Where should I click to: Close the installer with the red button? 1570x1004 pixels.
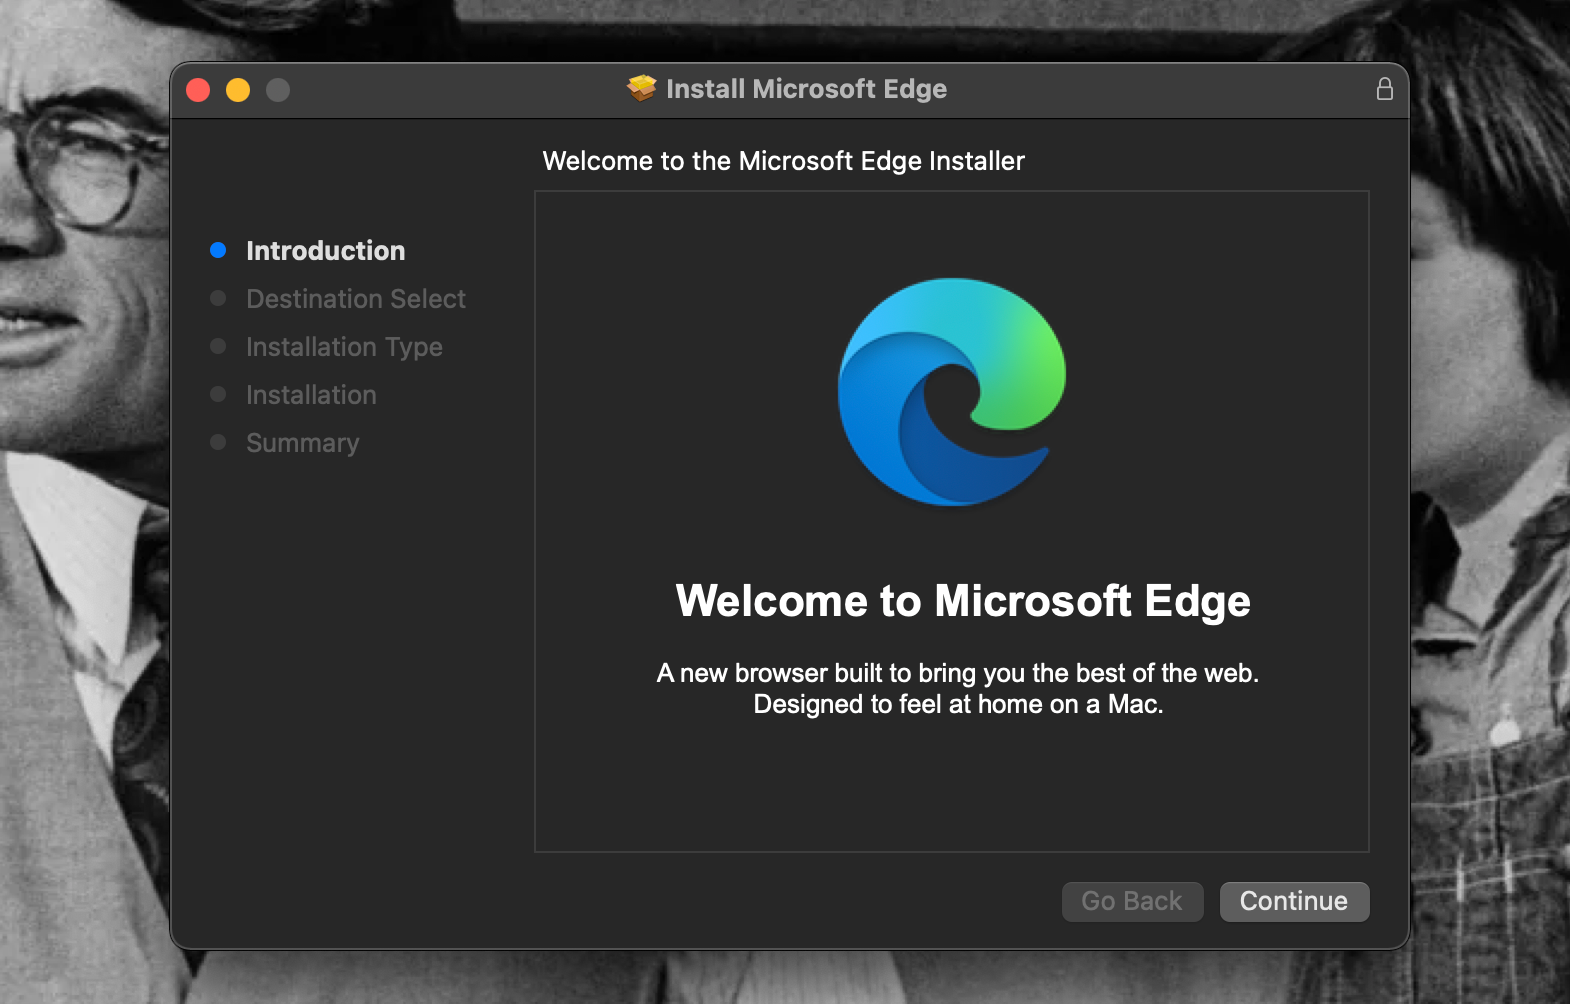click(198, 90)
